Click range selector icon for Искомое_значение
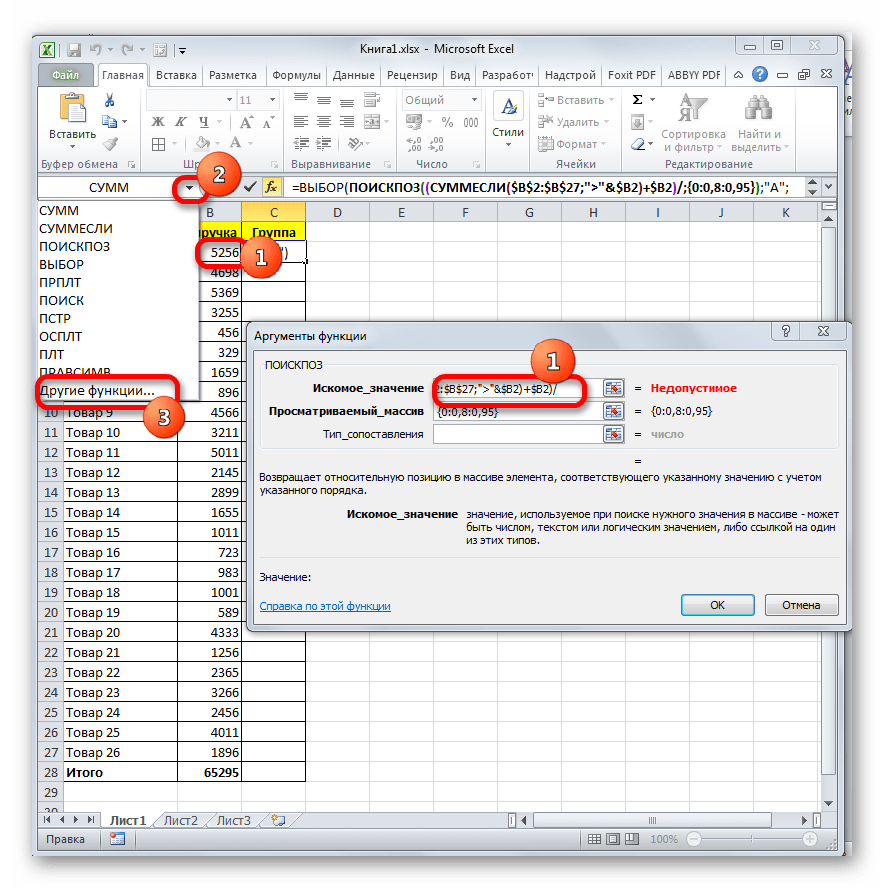 click(x=613, y=388)
